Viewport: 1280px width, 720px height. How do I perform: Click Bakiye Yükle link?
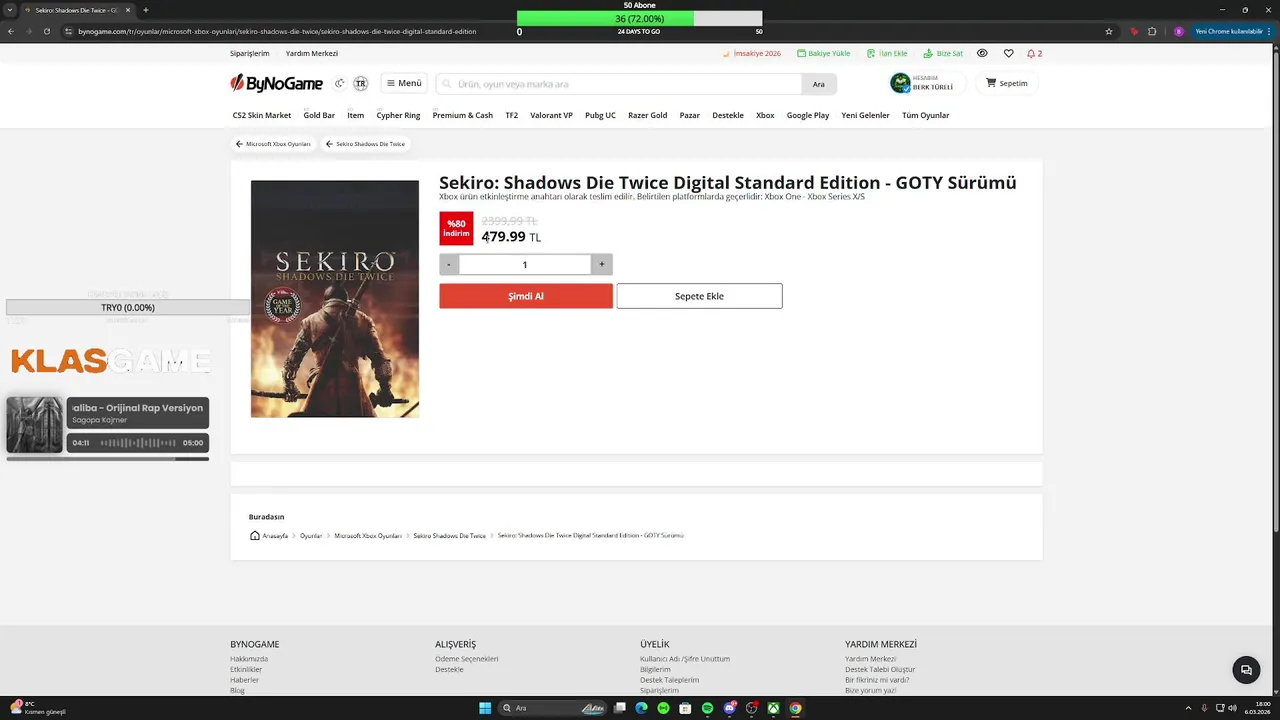click(x=823, y=53)
